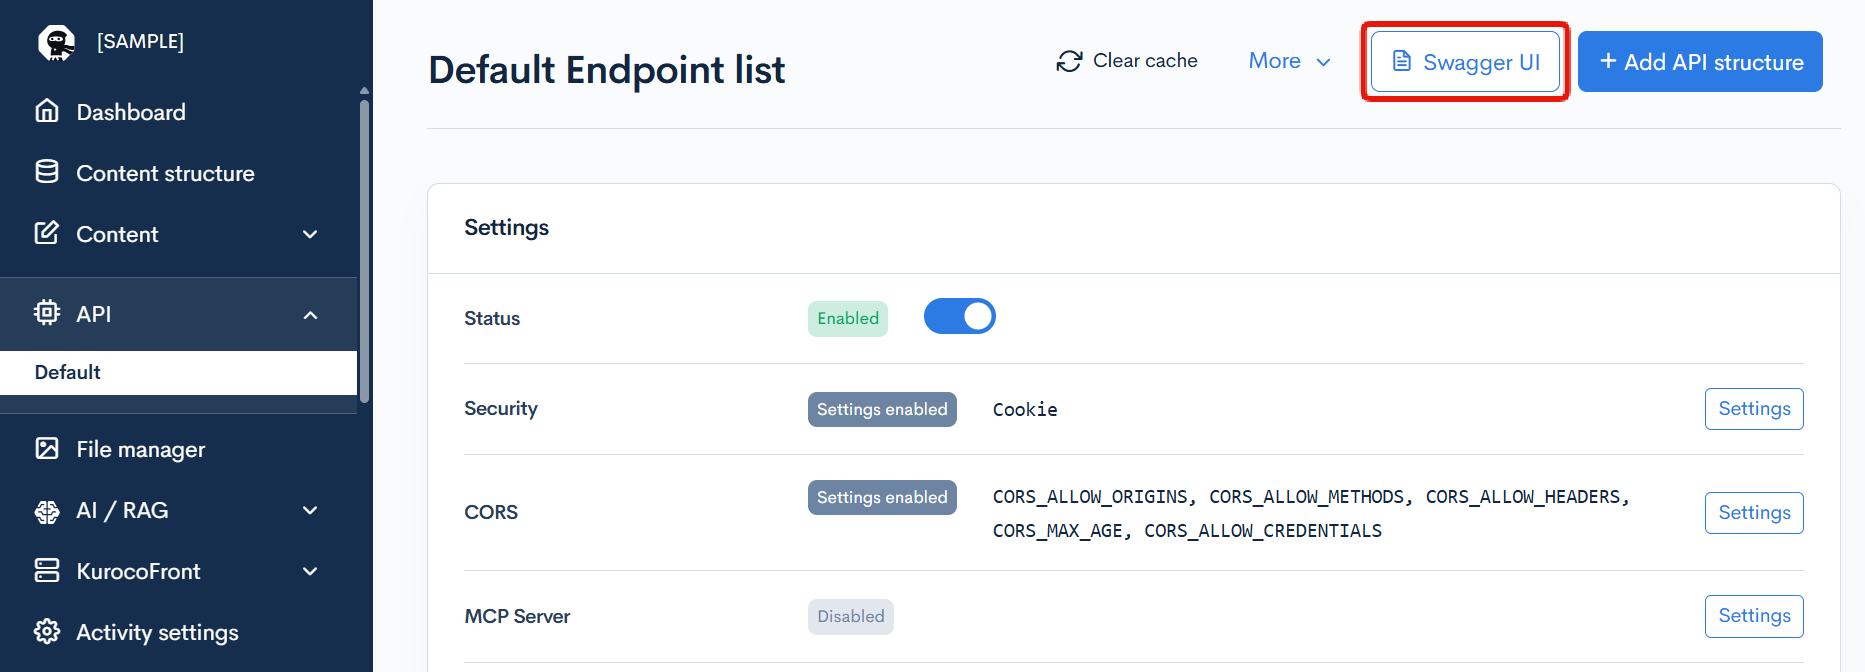This screenshot has height=672, width=1865.
Task: Click the Content edit pencil icon
Action: coord(47,233)
